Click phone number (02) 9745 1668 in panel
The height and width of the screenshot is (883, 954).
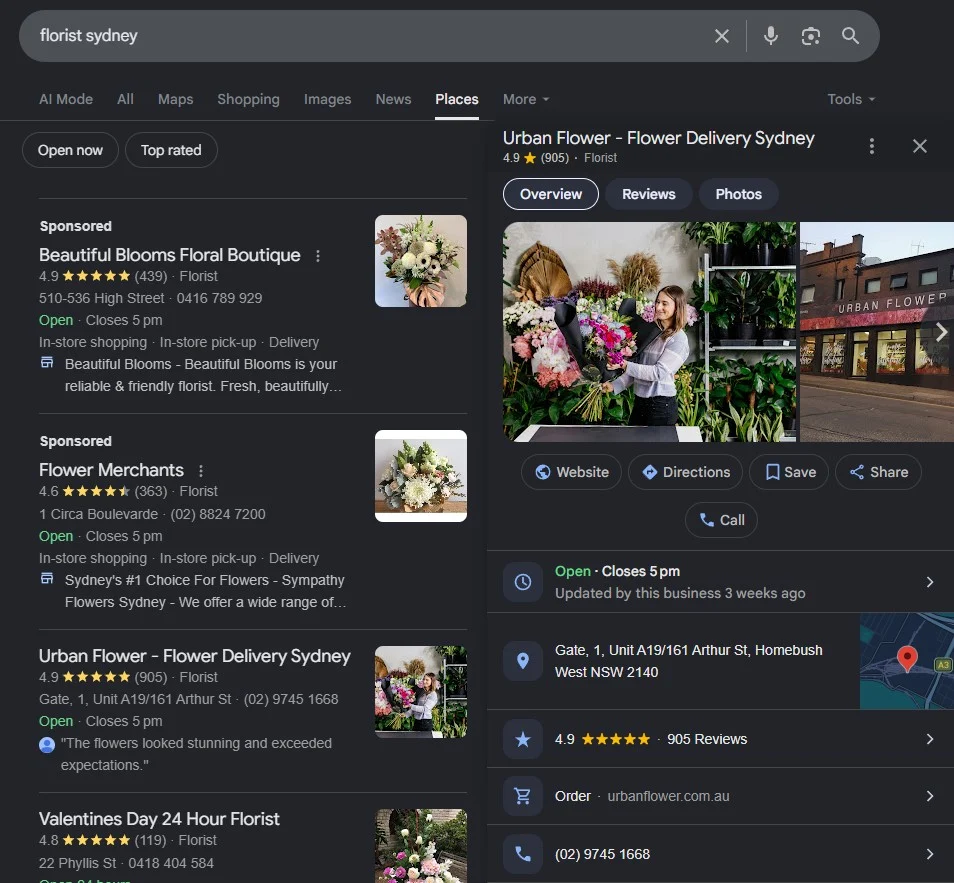[x=602, y=854]
